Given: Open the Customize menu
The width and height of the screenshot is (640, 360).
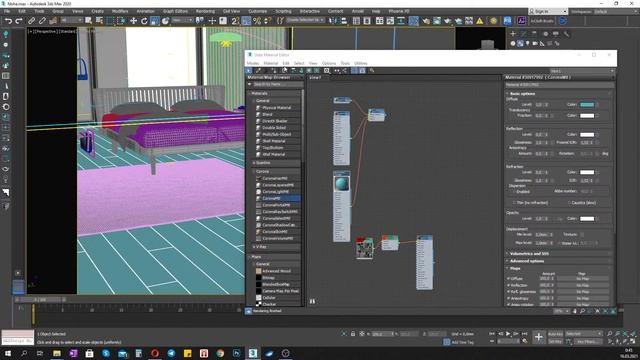Looking at the screenshot, I should tap(258, 11).
